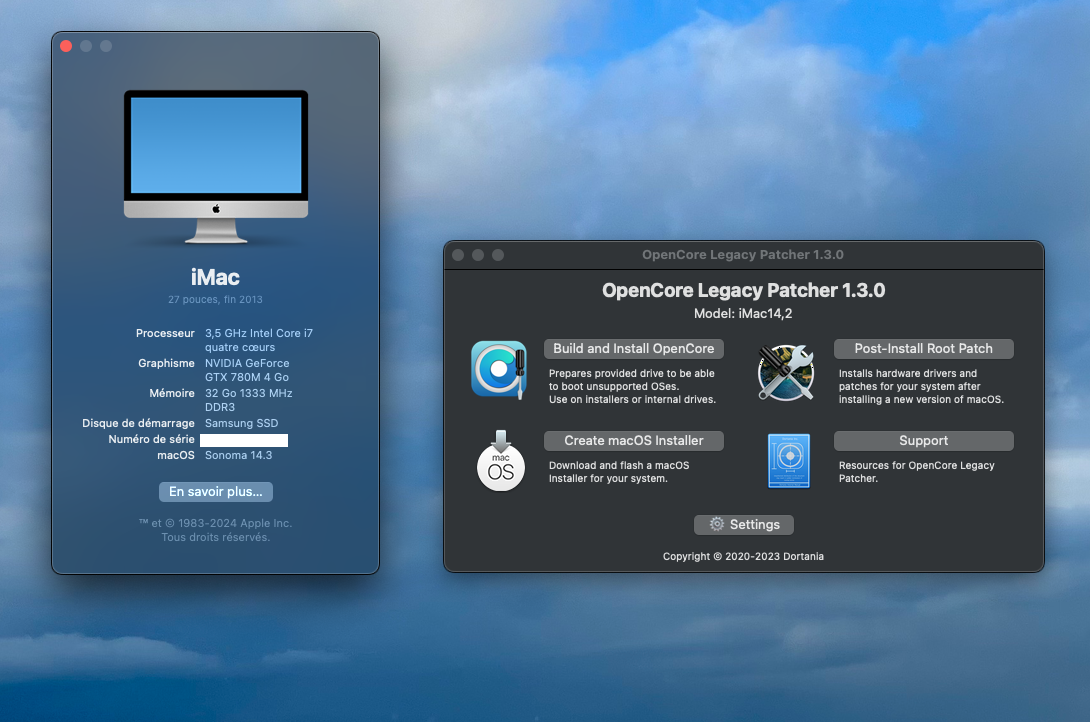Screen dimensions: 1090x722
Task: Click the Numéro de série label
Action: 152,439
